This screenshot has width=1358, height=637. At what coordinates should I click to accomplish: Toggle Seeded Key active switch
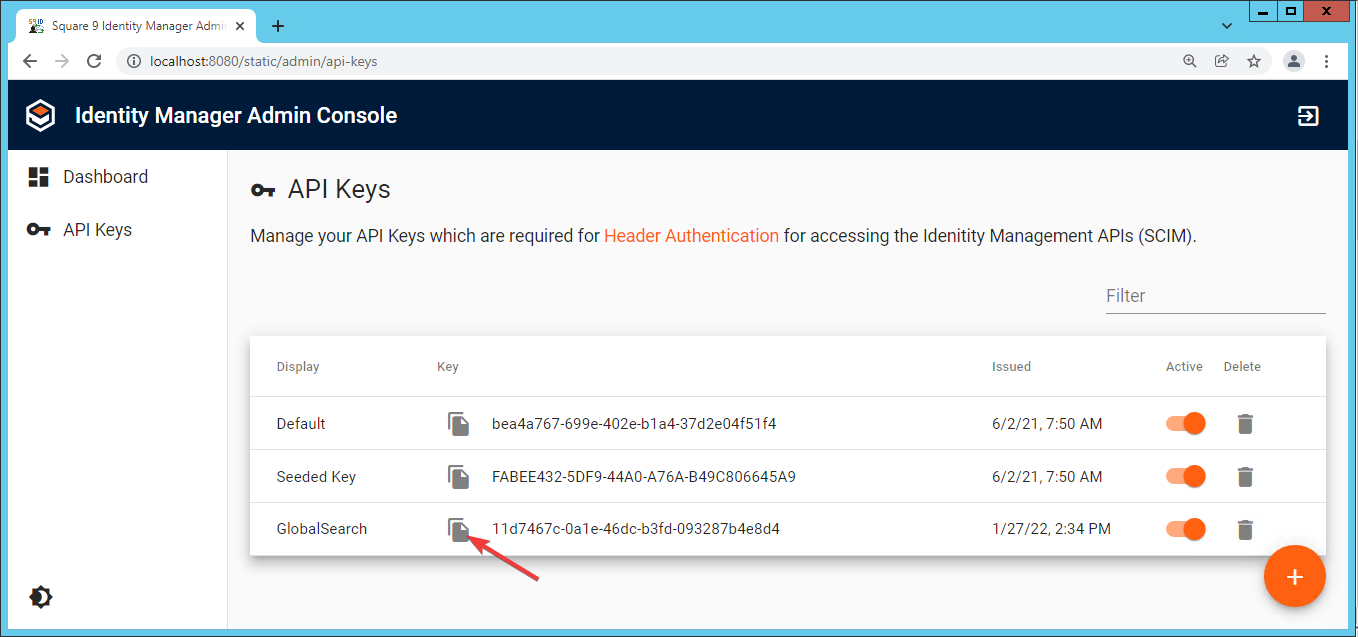1185,477
